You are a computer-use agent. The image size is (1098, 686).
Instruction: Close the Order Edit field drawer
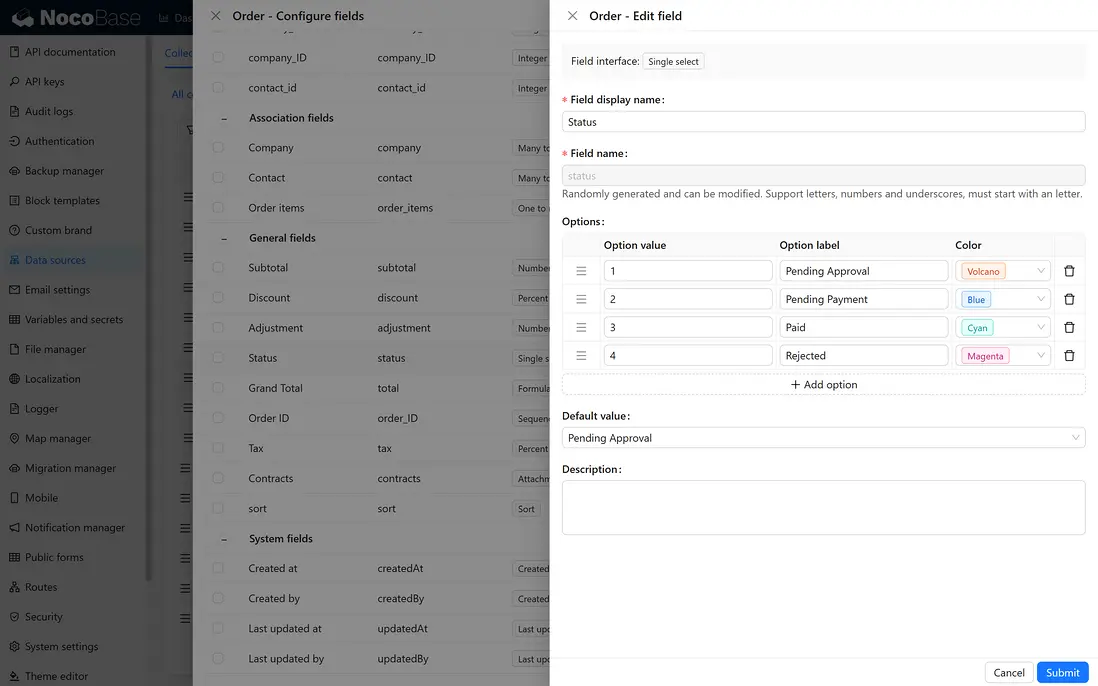click(572, 16)
